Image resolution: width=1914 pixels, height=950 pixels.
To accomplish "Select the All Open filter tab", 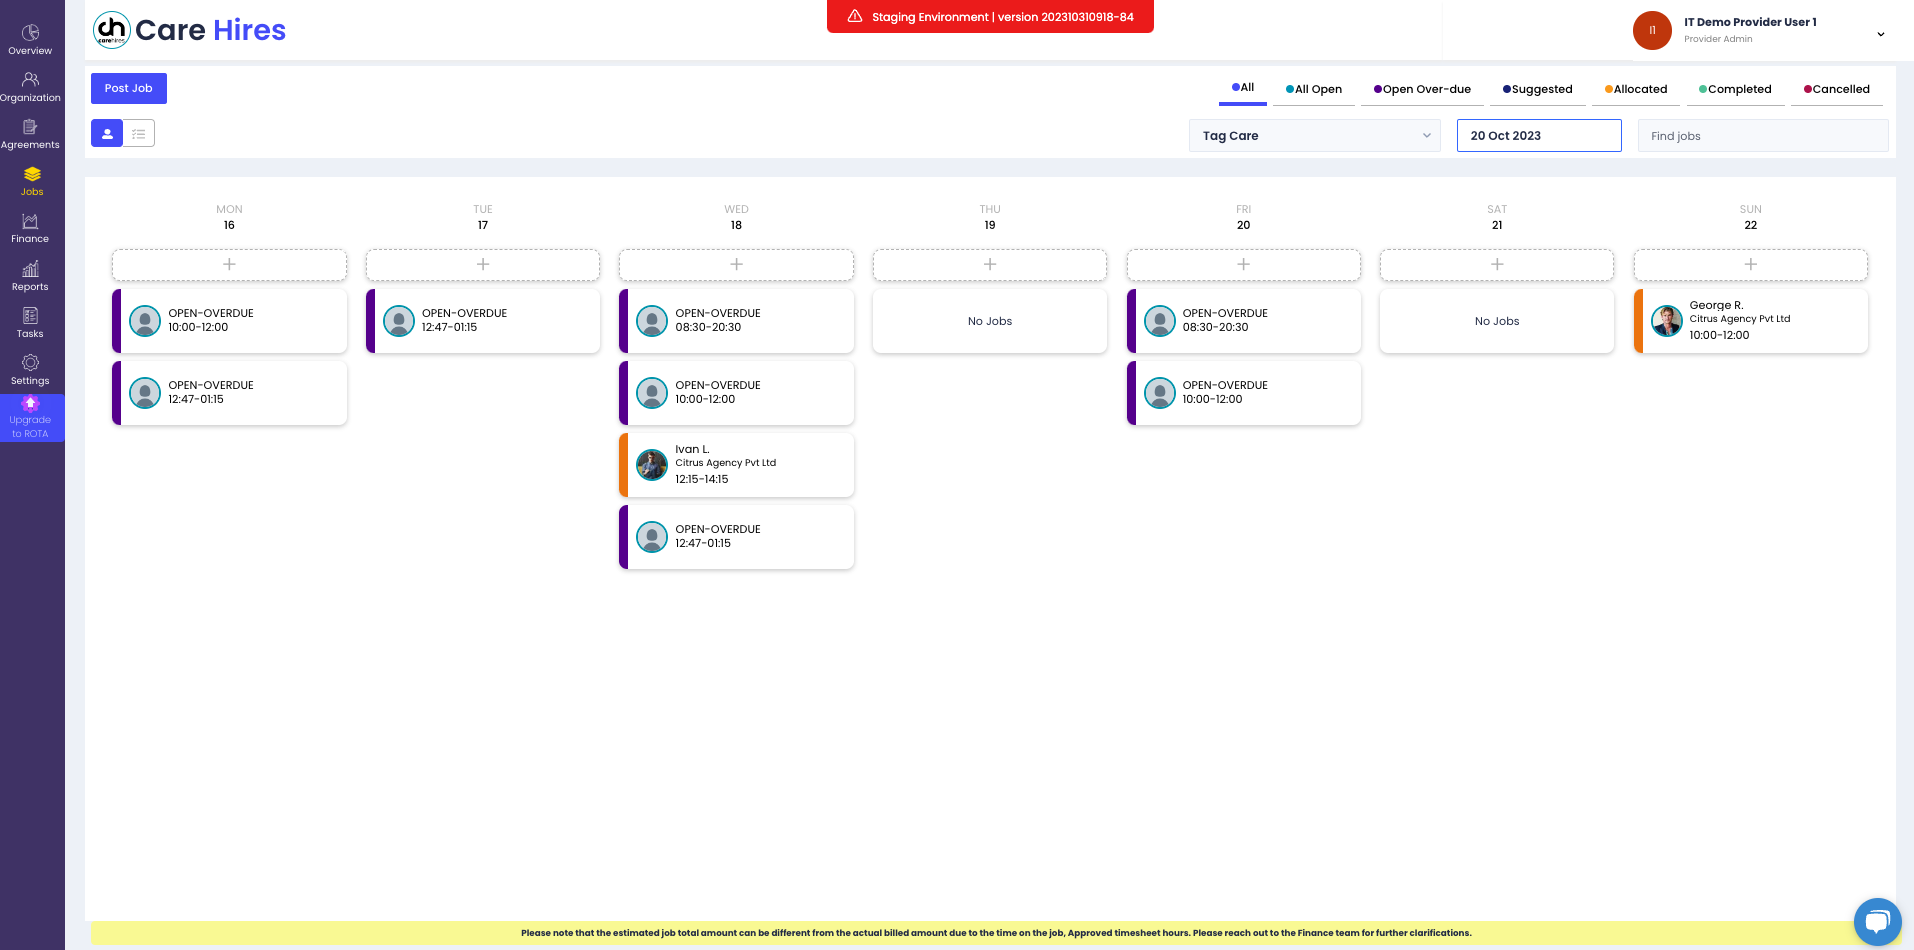I will (1314, 89).
